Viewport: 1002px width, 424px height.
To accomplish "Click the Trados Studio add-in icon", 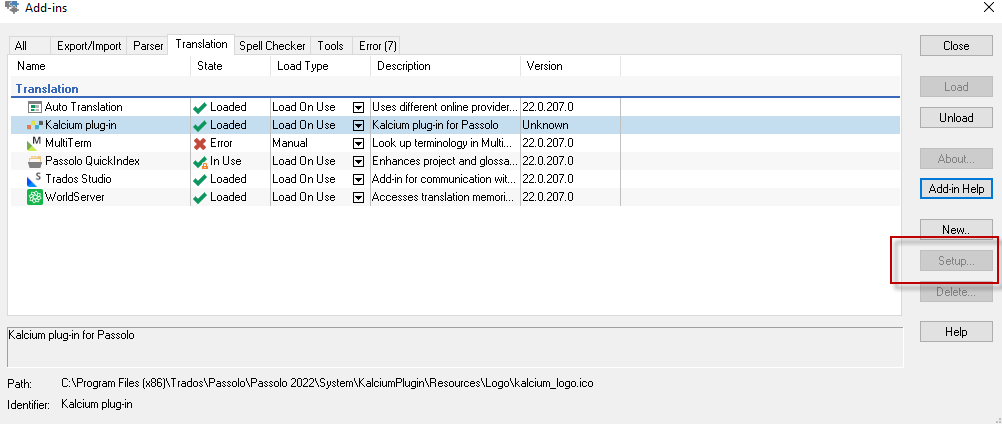I will (35, 179).
